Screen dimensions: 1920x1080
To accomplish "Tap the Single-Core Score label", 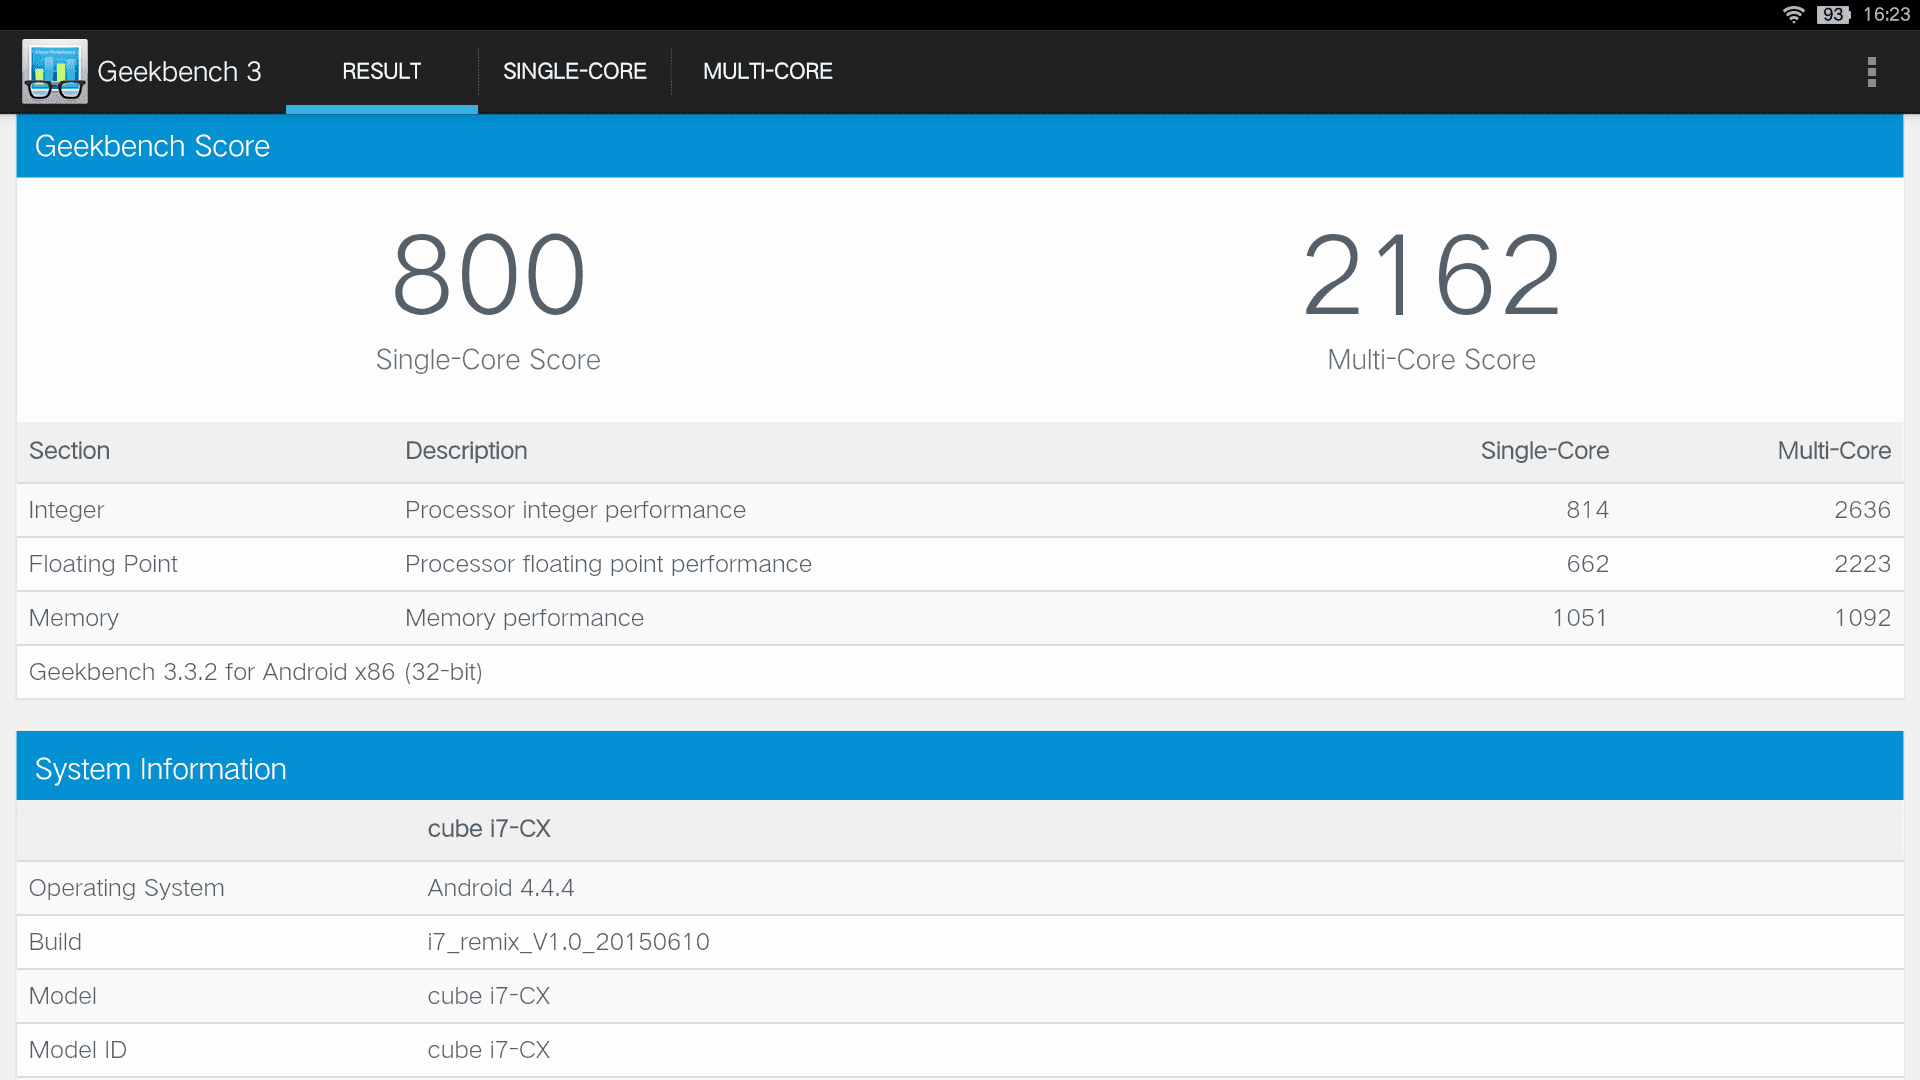I will tap(488, 360).
